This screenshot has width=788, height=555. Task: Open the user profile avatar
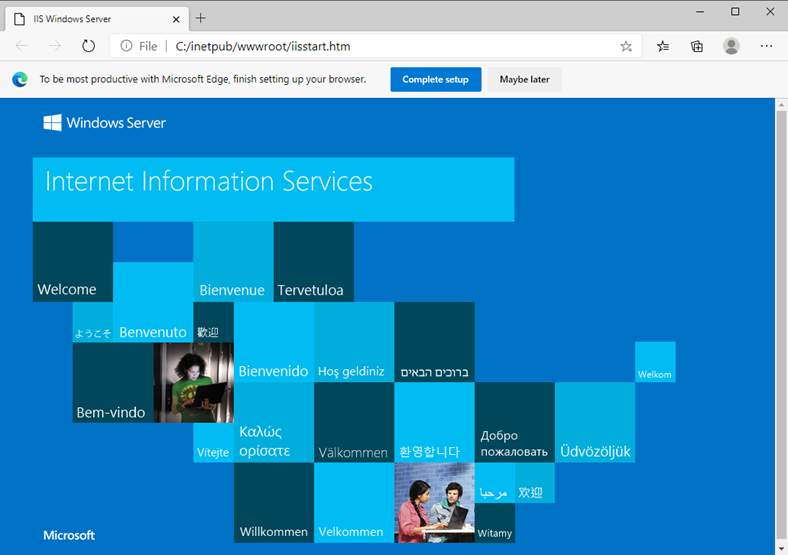(x=731, y=46)
